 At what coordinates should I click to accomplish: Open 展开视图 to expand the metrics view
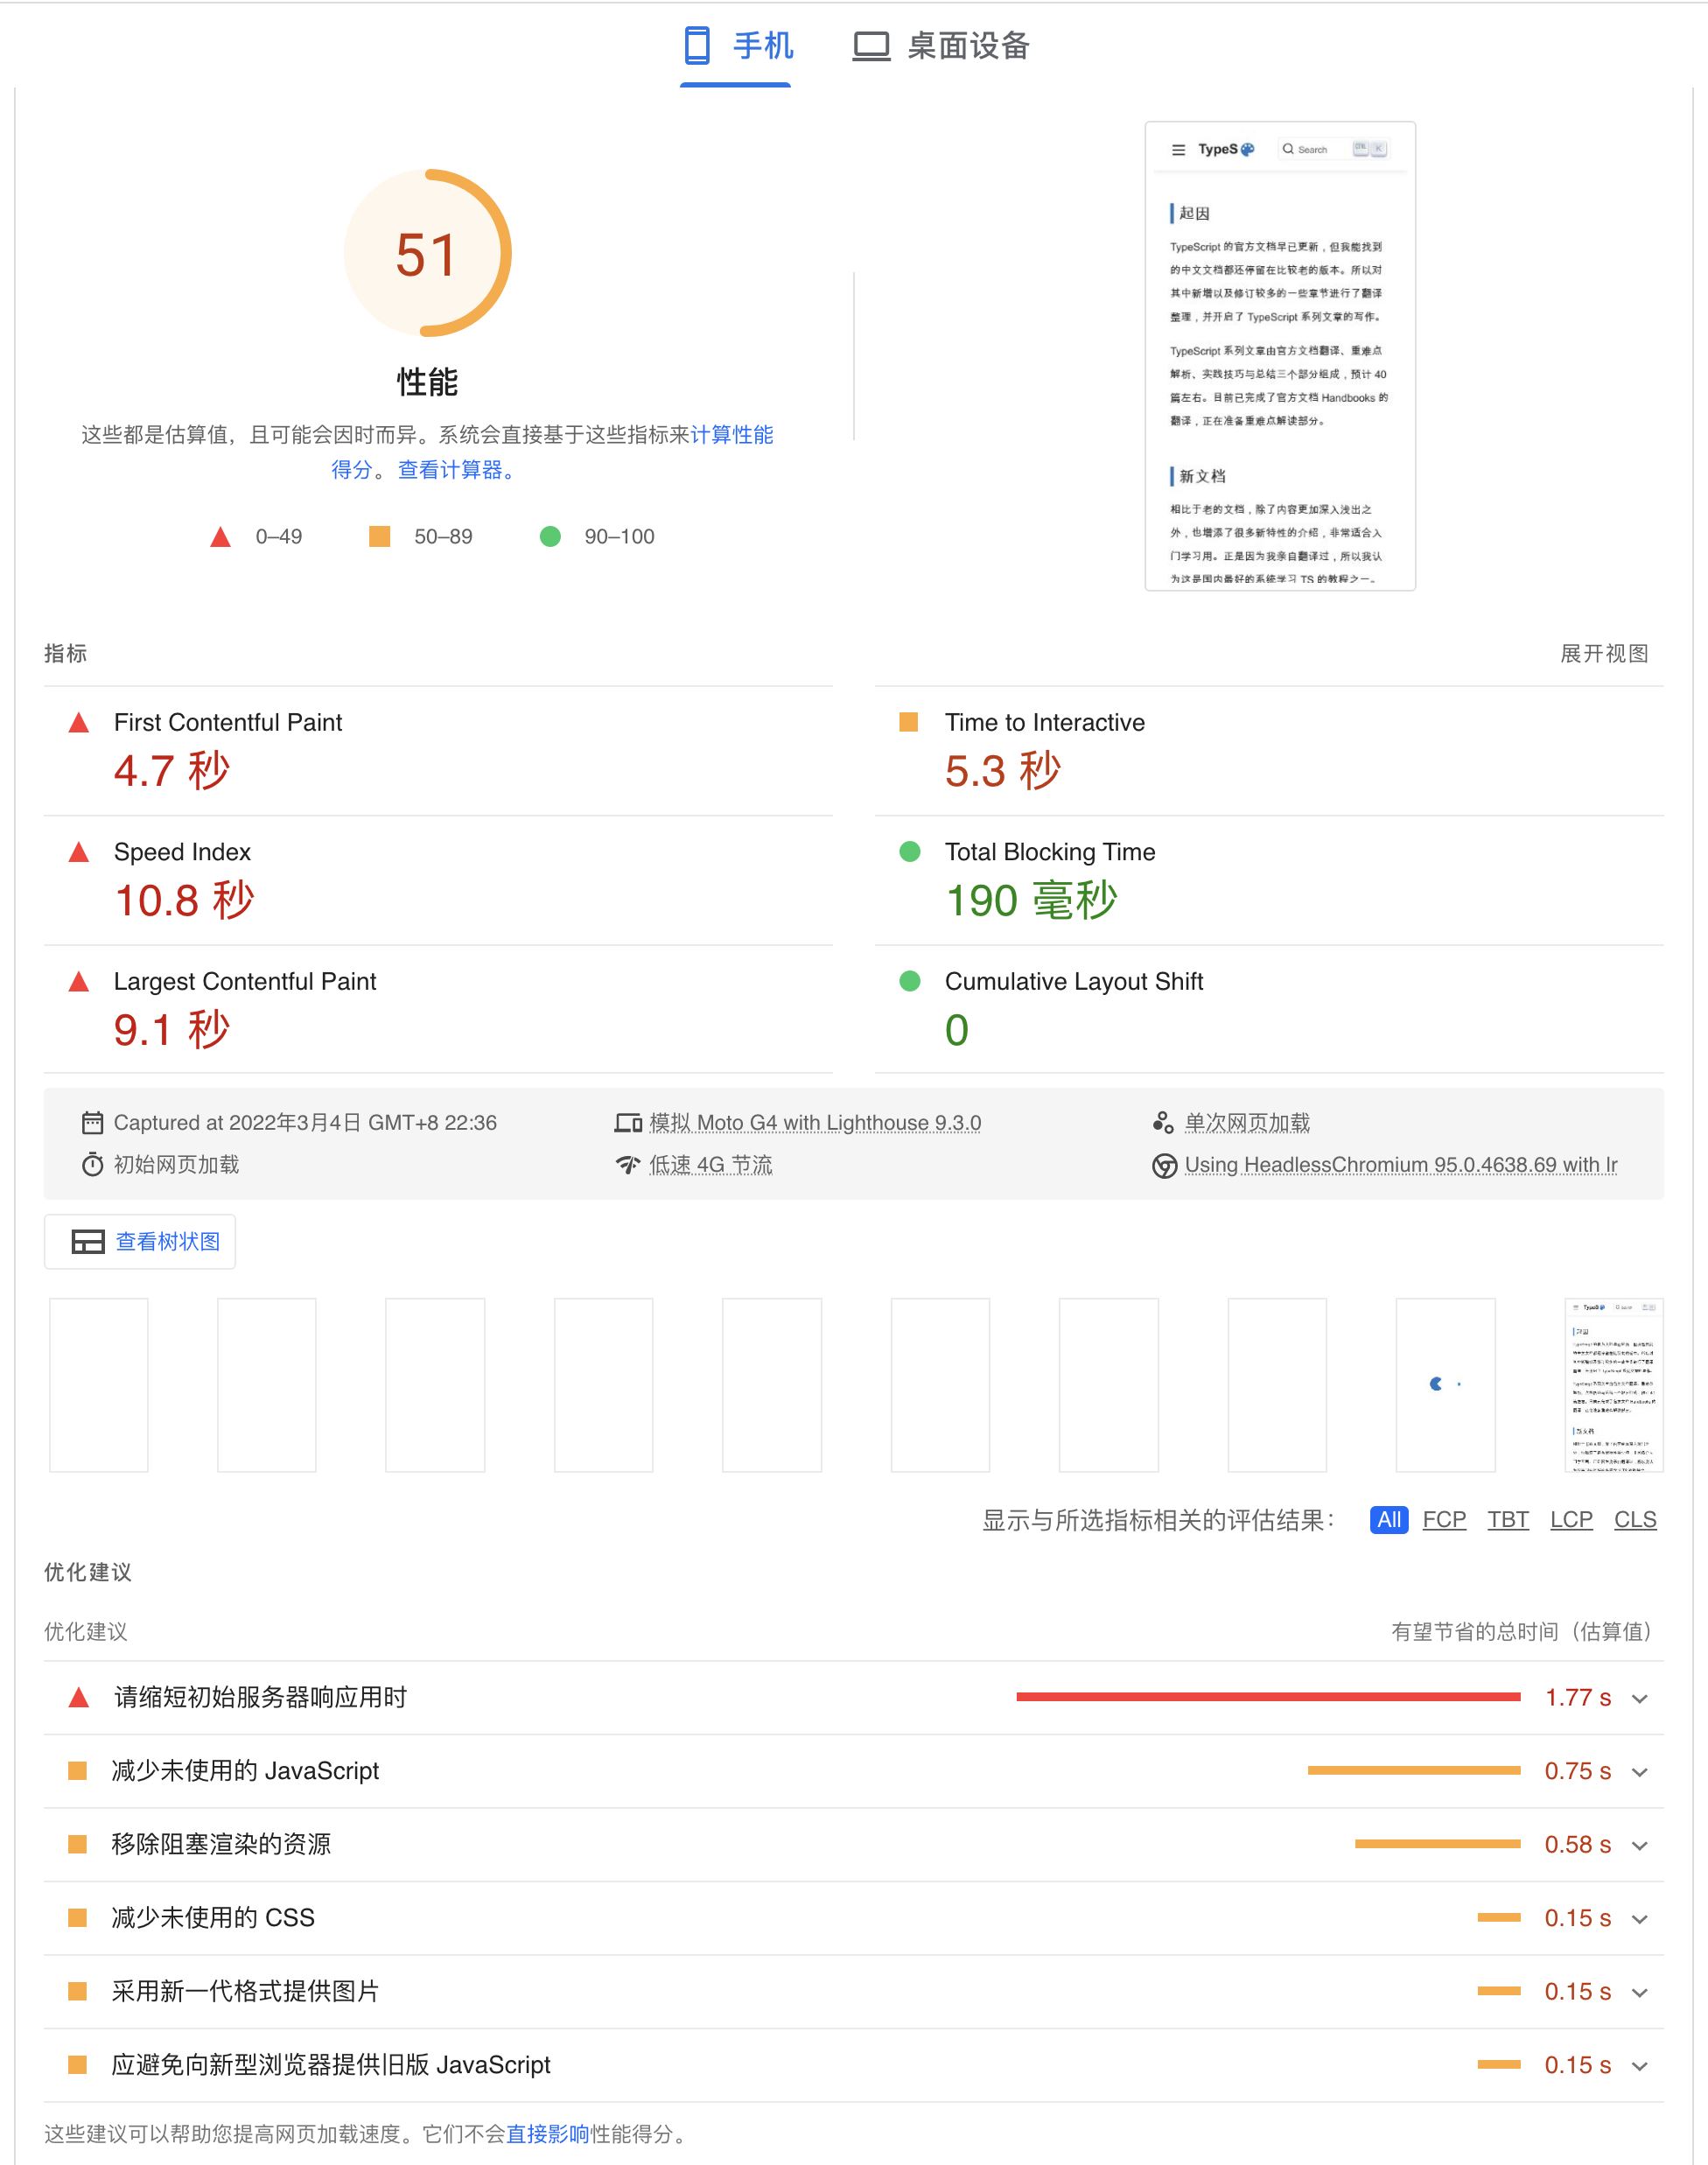[x=1604, y=653]
